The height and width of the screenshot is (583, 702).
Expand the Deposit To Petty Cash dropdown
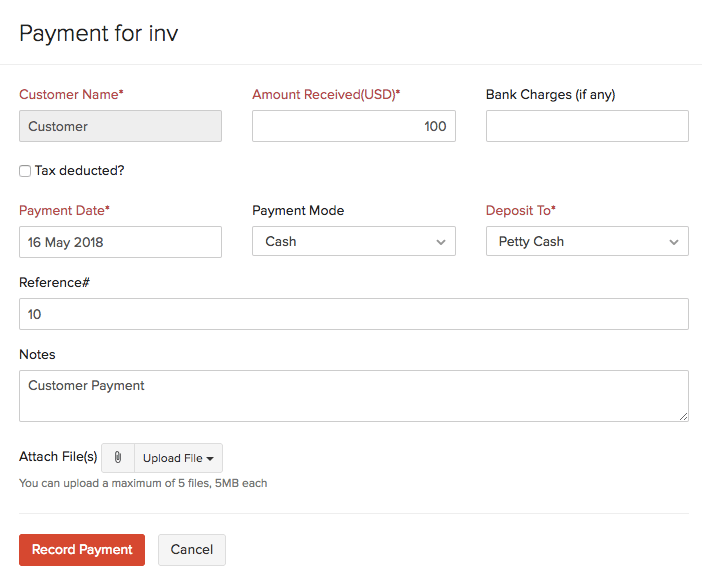click(587, 241)
